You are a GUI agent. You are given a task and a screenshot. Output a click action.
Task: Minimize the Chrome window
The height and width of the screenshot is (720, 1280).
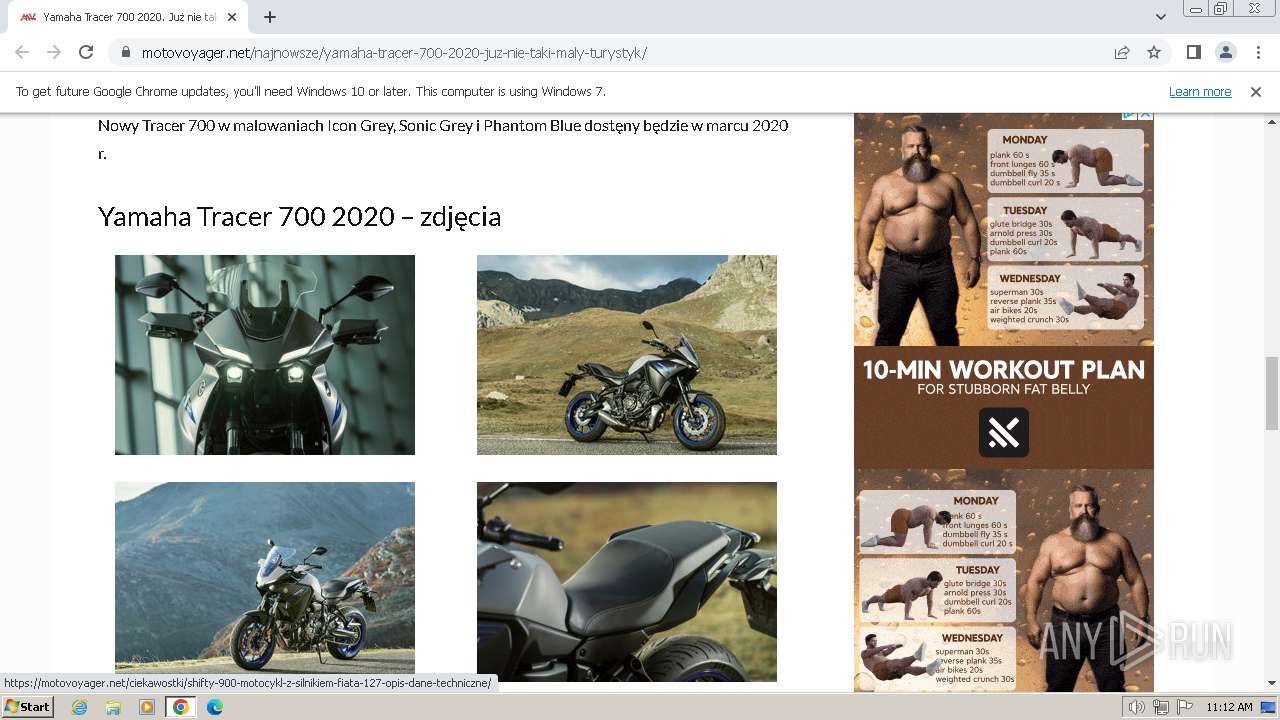pos(1195,9)
